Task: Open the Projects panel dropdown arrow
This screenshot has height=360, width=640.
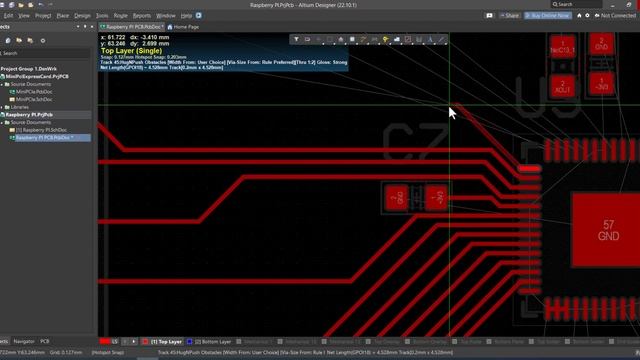Action: [78, 27]
